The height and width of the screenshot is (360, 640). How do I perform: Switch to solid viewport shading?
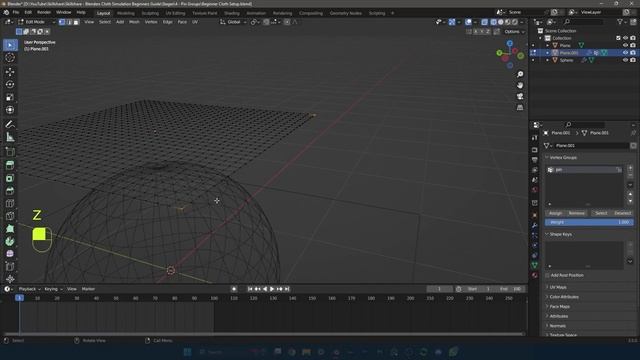tap(501, 22)
